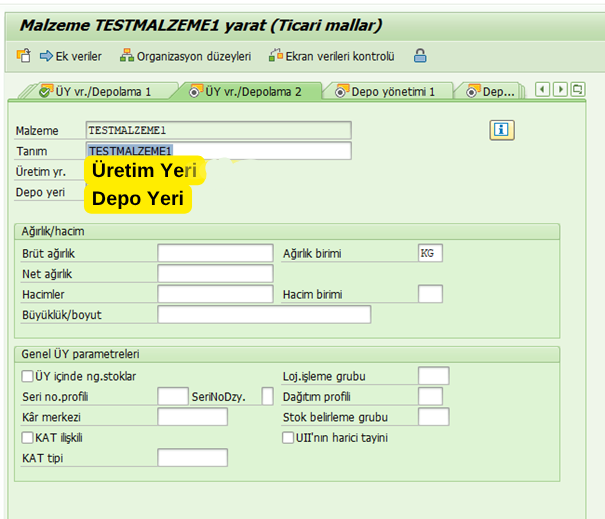The image size is (605, 519).
Task: Click the Brüt ağırlık input field
Action: pos(215,254)
